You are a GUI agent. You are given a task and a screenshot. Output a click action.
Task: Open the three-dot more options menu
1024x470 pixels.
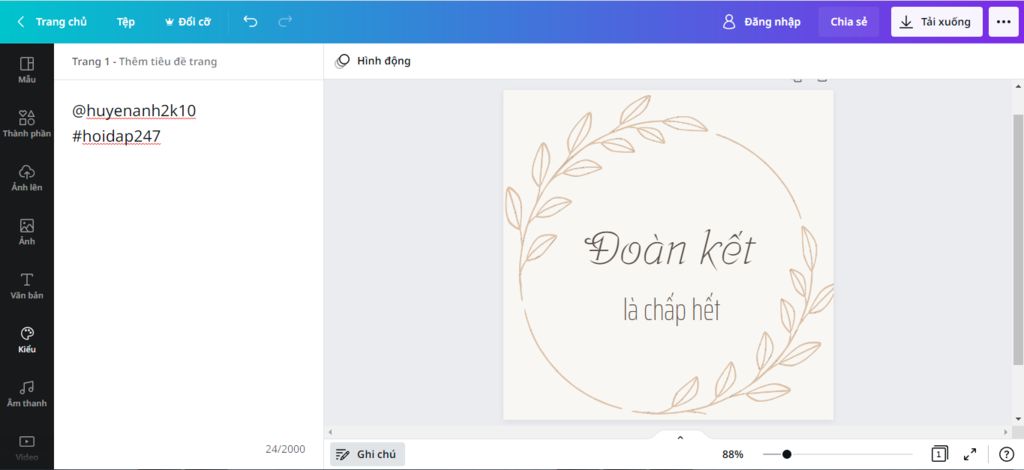coord(1004,22)
